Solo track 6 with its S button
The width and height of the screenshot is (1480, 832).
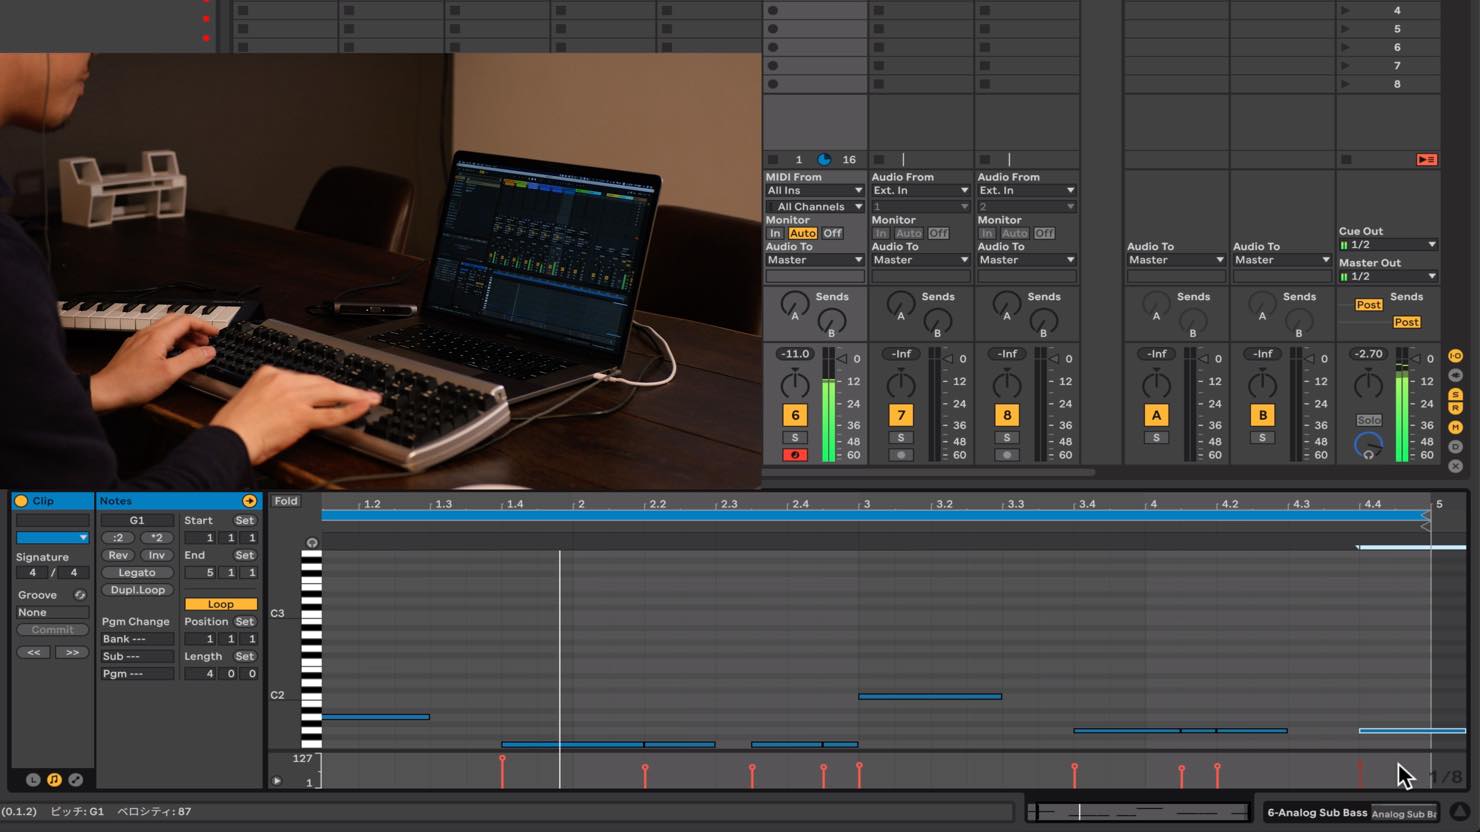(795, 438)
